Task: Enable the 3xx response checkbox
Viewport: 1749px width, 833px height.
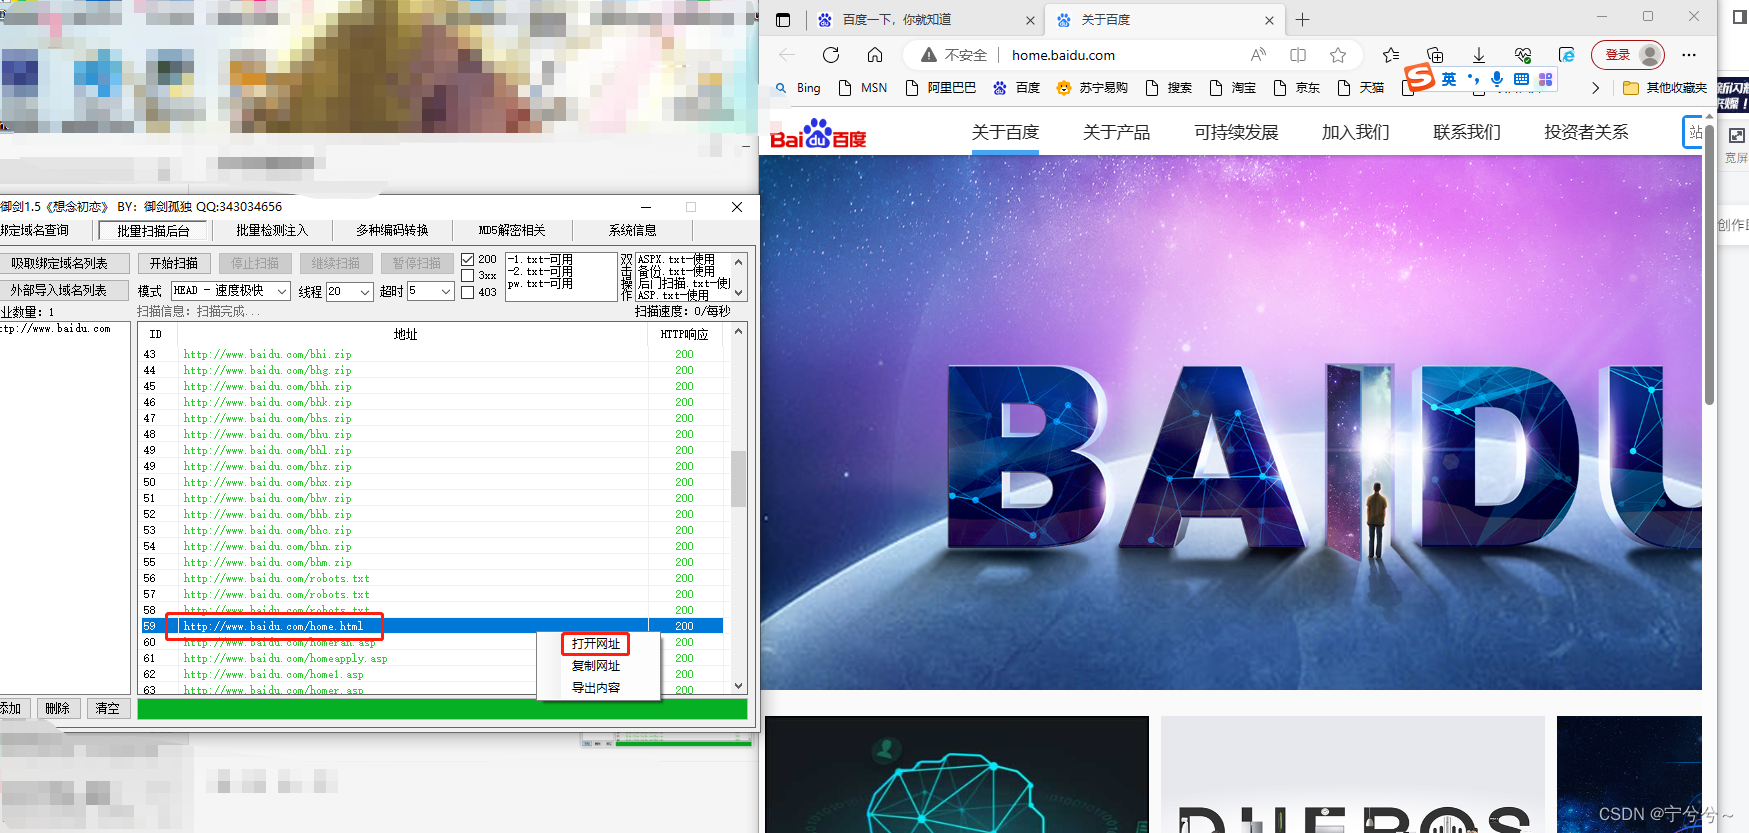Action: (x=467, y=275)
